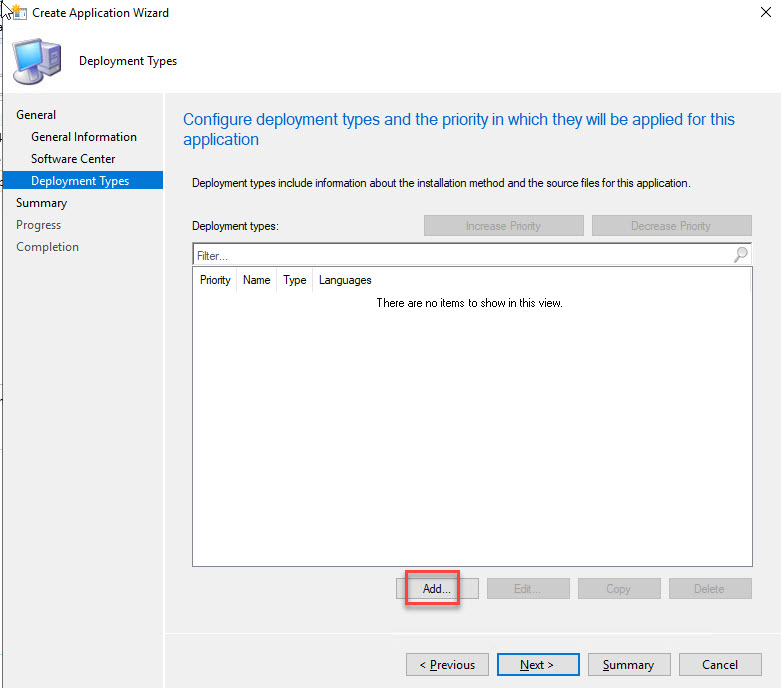Cancel the Create Application Wizard
The height and width of the screenshot is (688, 781).
tap(720, 665)
